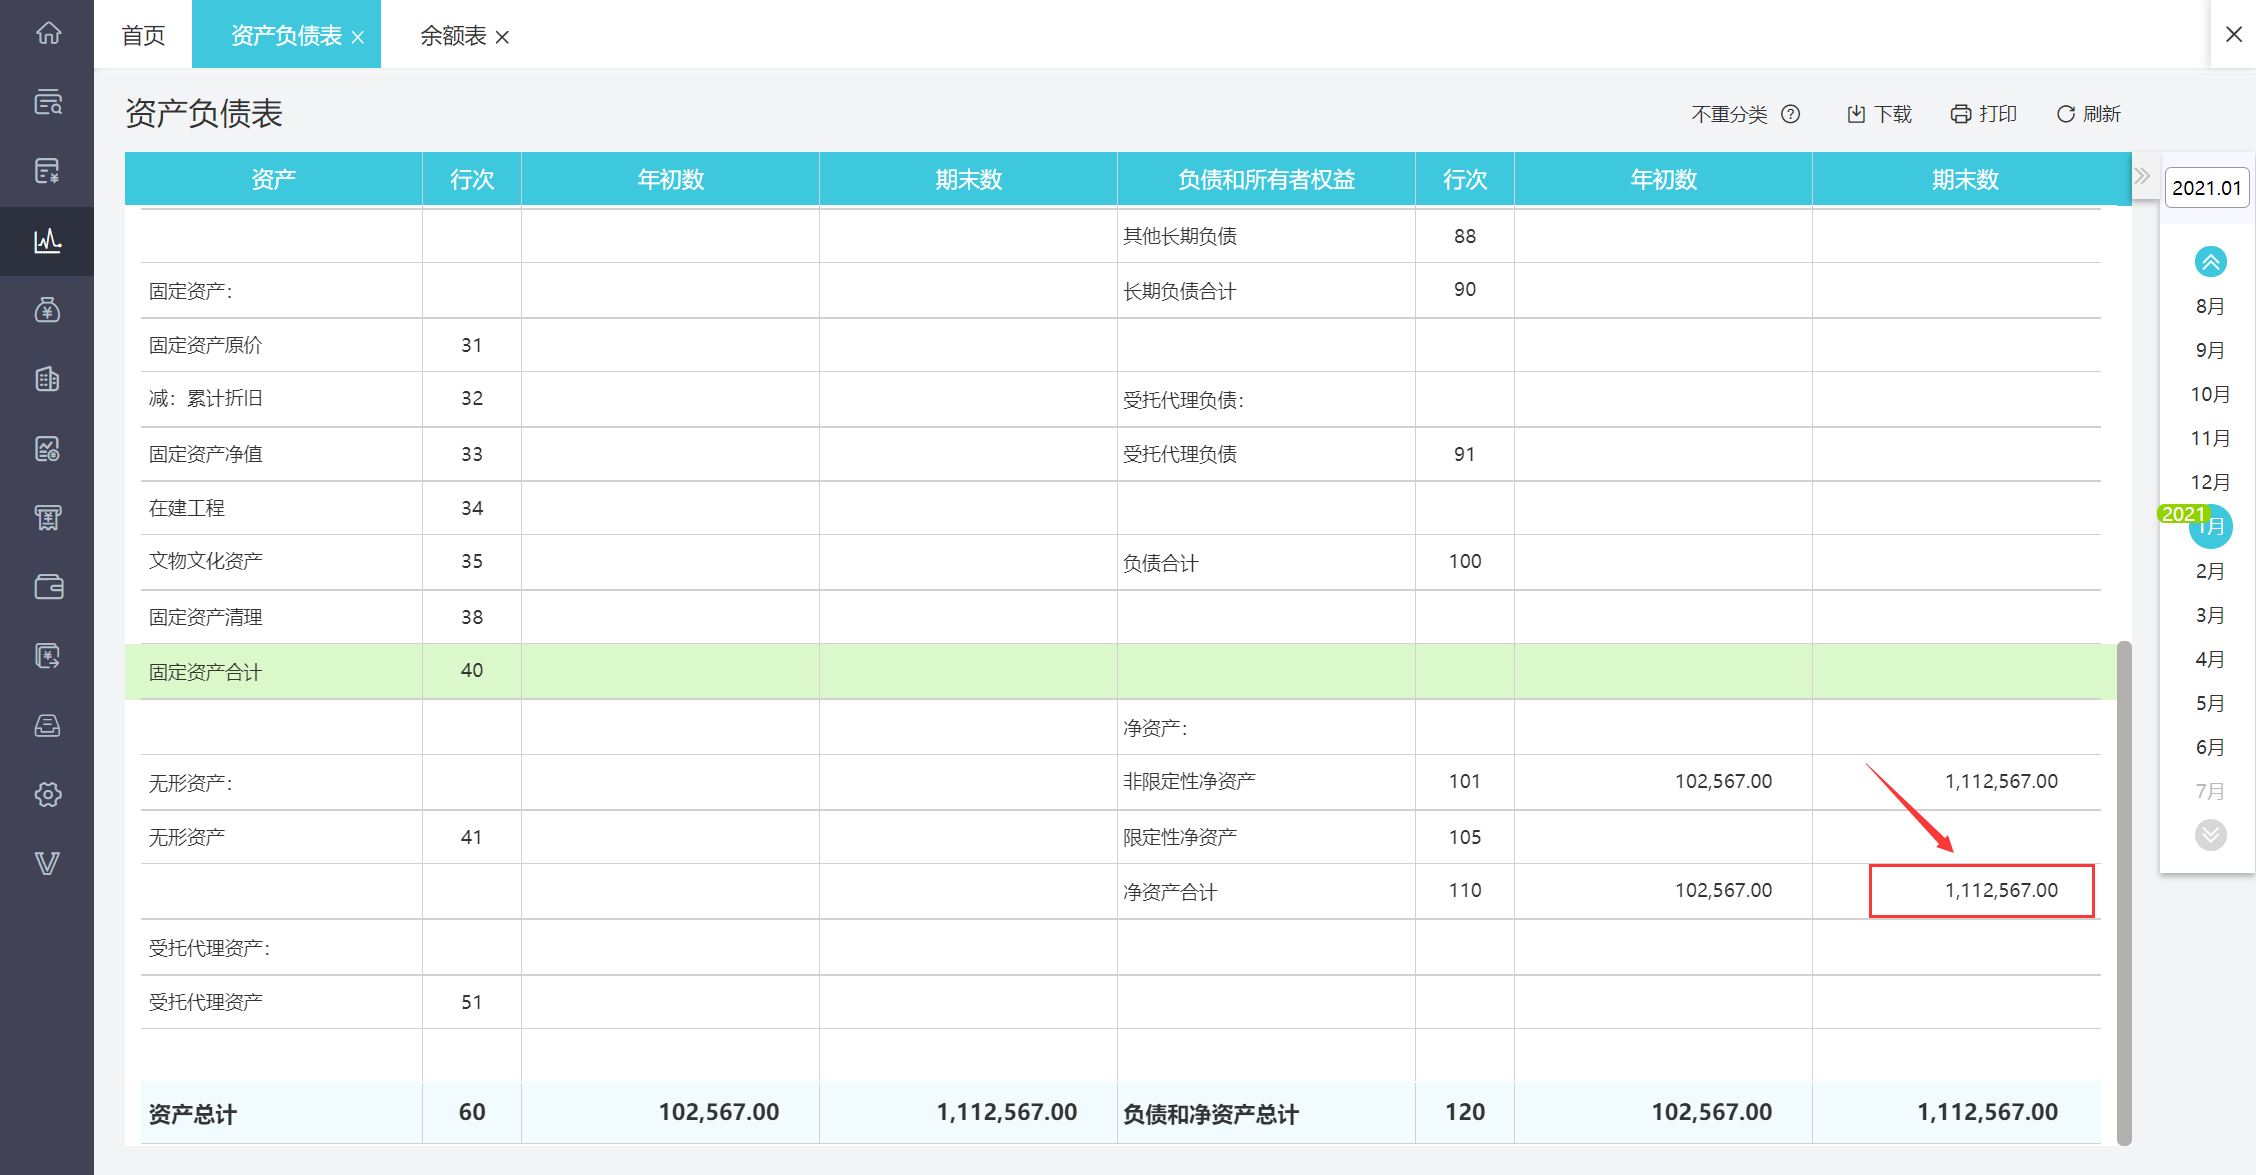
Task: Open the ledger sidebar icon below it
Action: (48, 171)
